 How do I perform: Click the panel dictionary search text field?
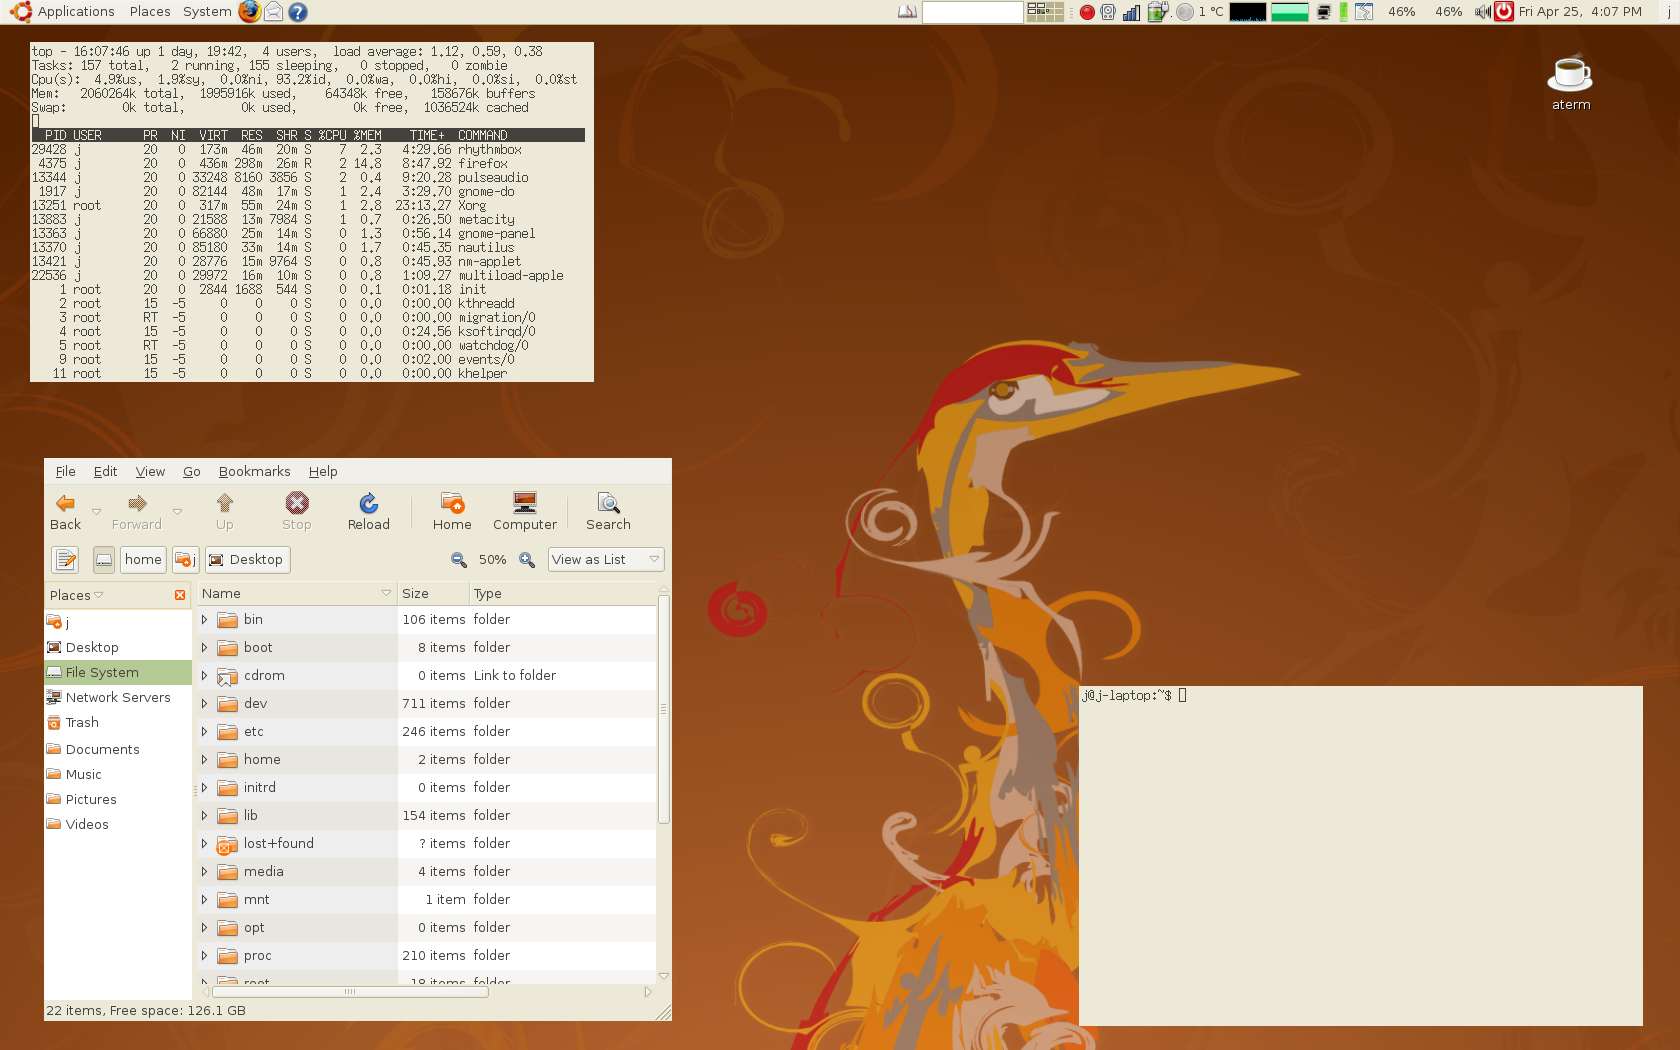coord(972,12)
